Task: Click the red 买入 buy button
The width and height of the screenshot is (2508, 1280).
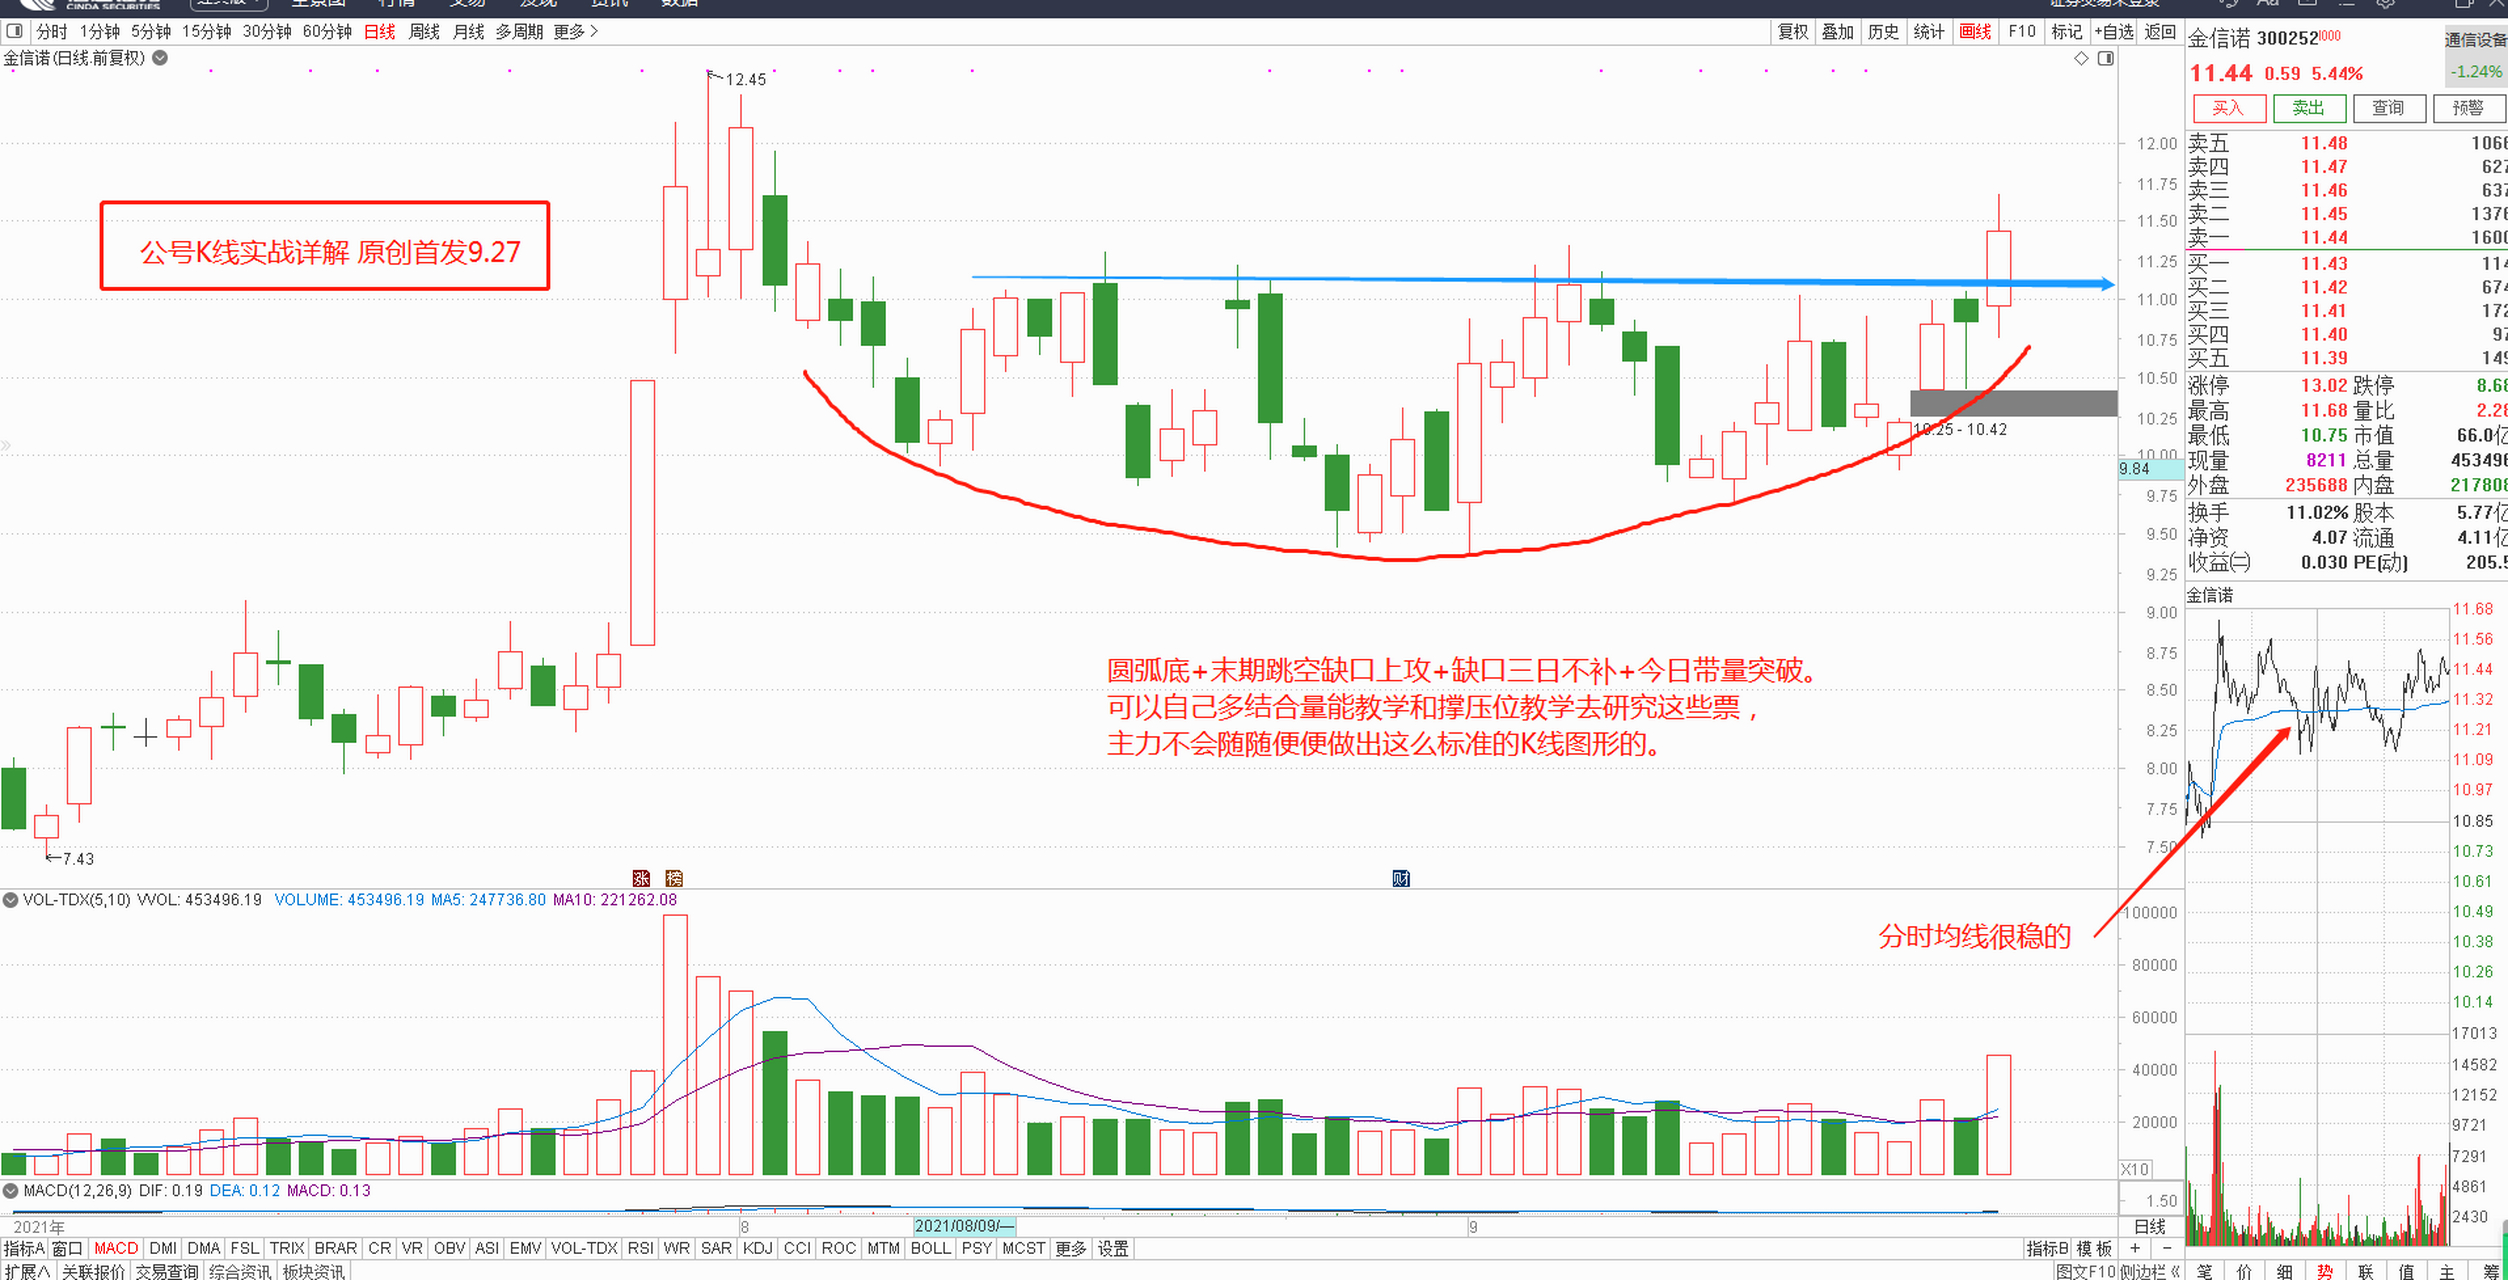Action: point(2228,108)
